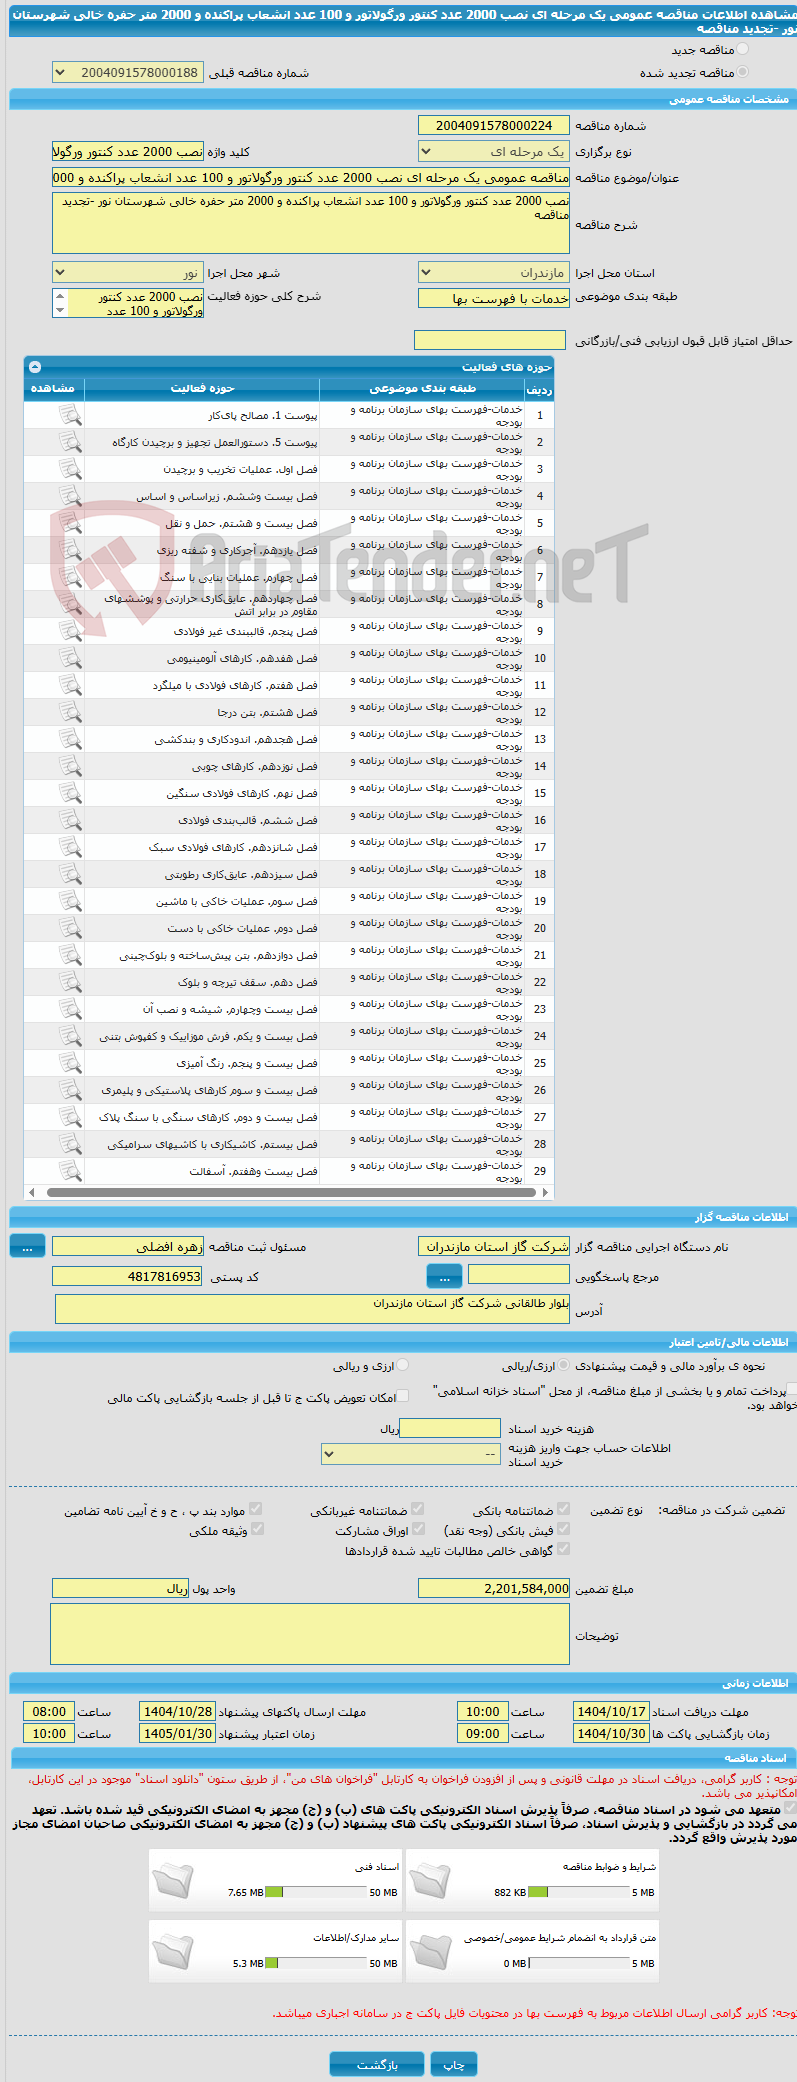The height and width of the screenshot is (2082, 797).
Task: Select the مناقصه جدید radio button
Action: (x=742, y=49)
